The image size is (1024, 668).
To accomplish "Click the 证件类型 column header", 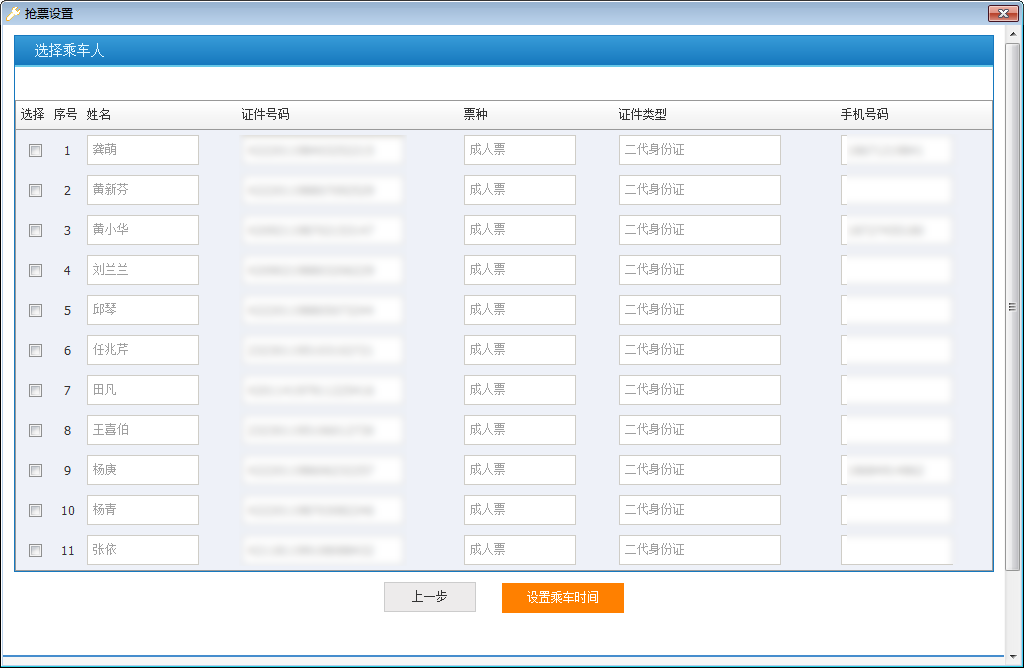I will point(643,114).
